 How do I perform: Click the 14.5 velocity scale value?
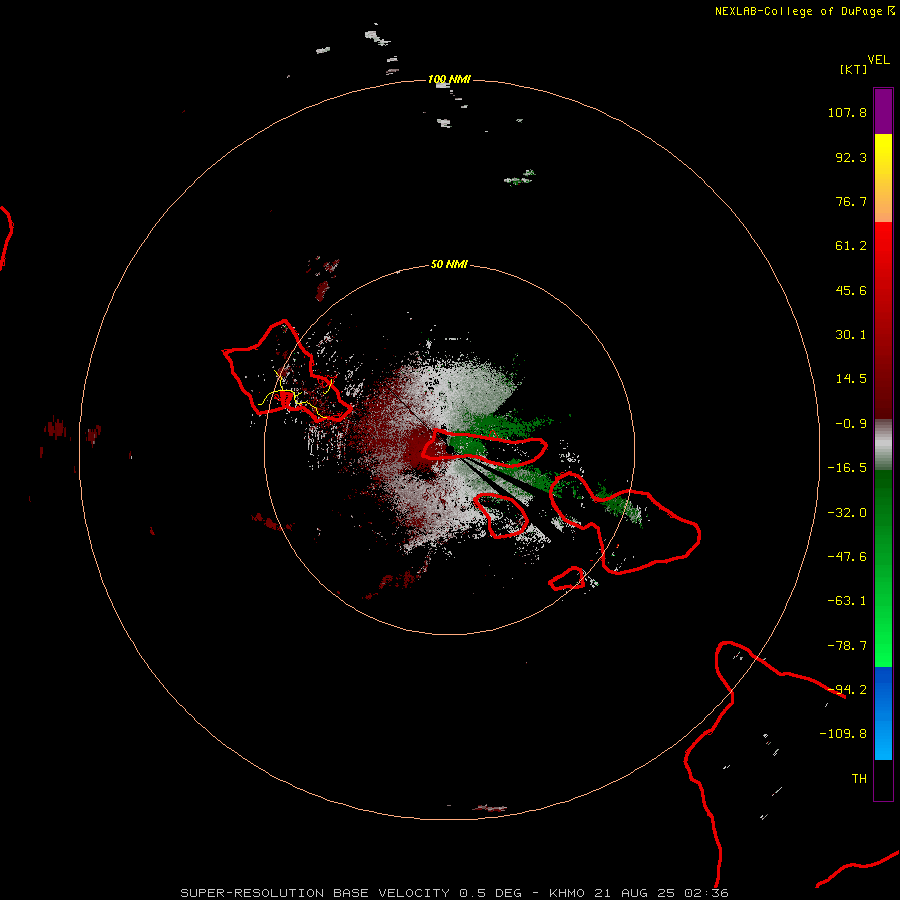[x=851, y=379]
